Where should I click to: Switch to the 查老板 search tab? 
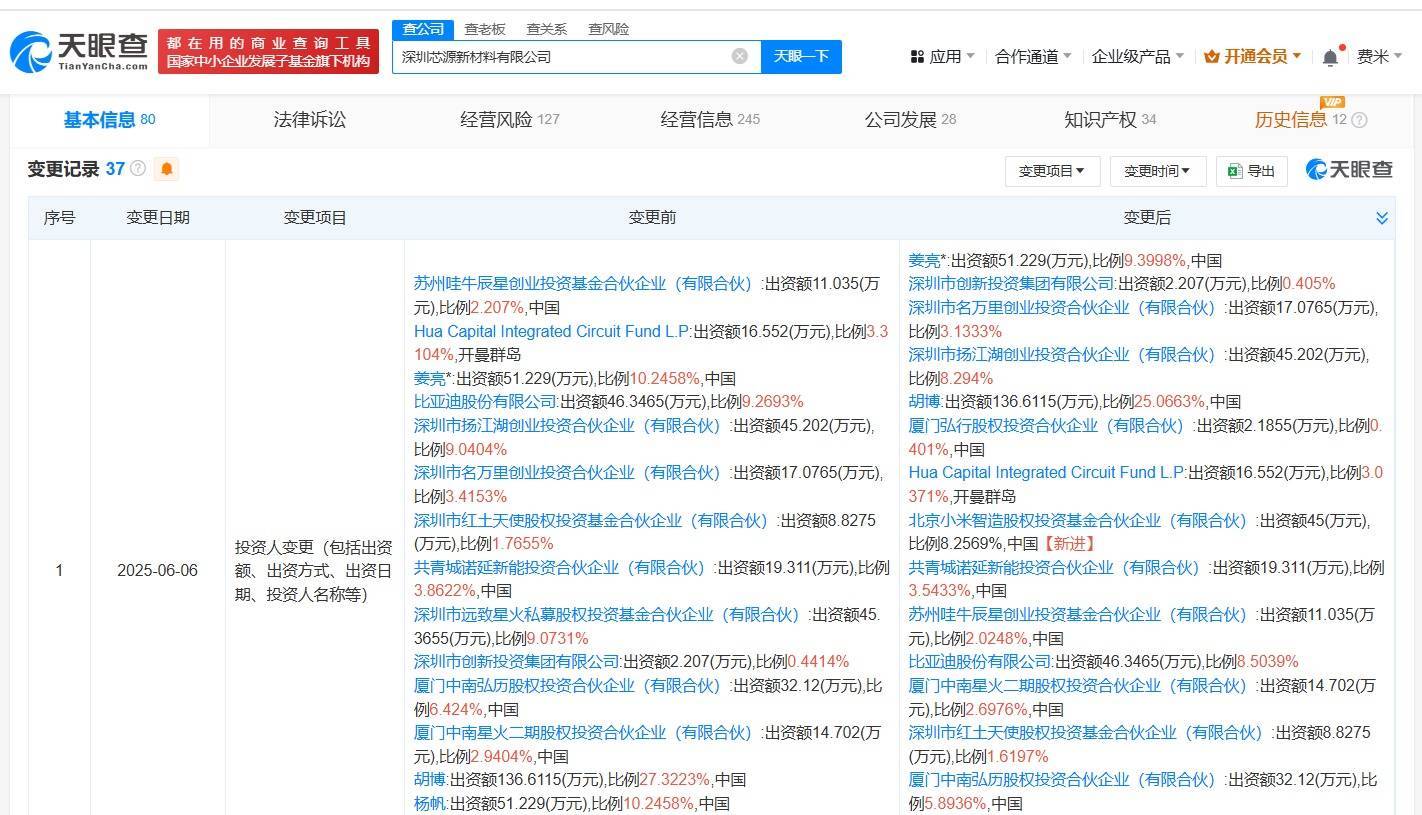pos(484,29)
